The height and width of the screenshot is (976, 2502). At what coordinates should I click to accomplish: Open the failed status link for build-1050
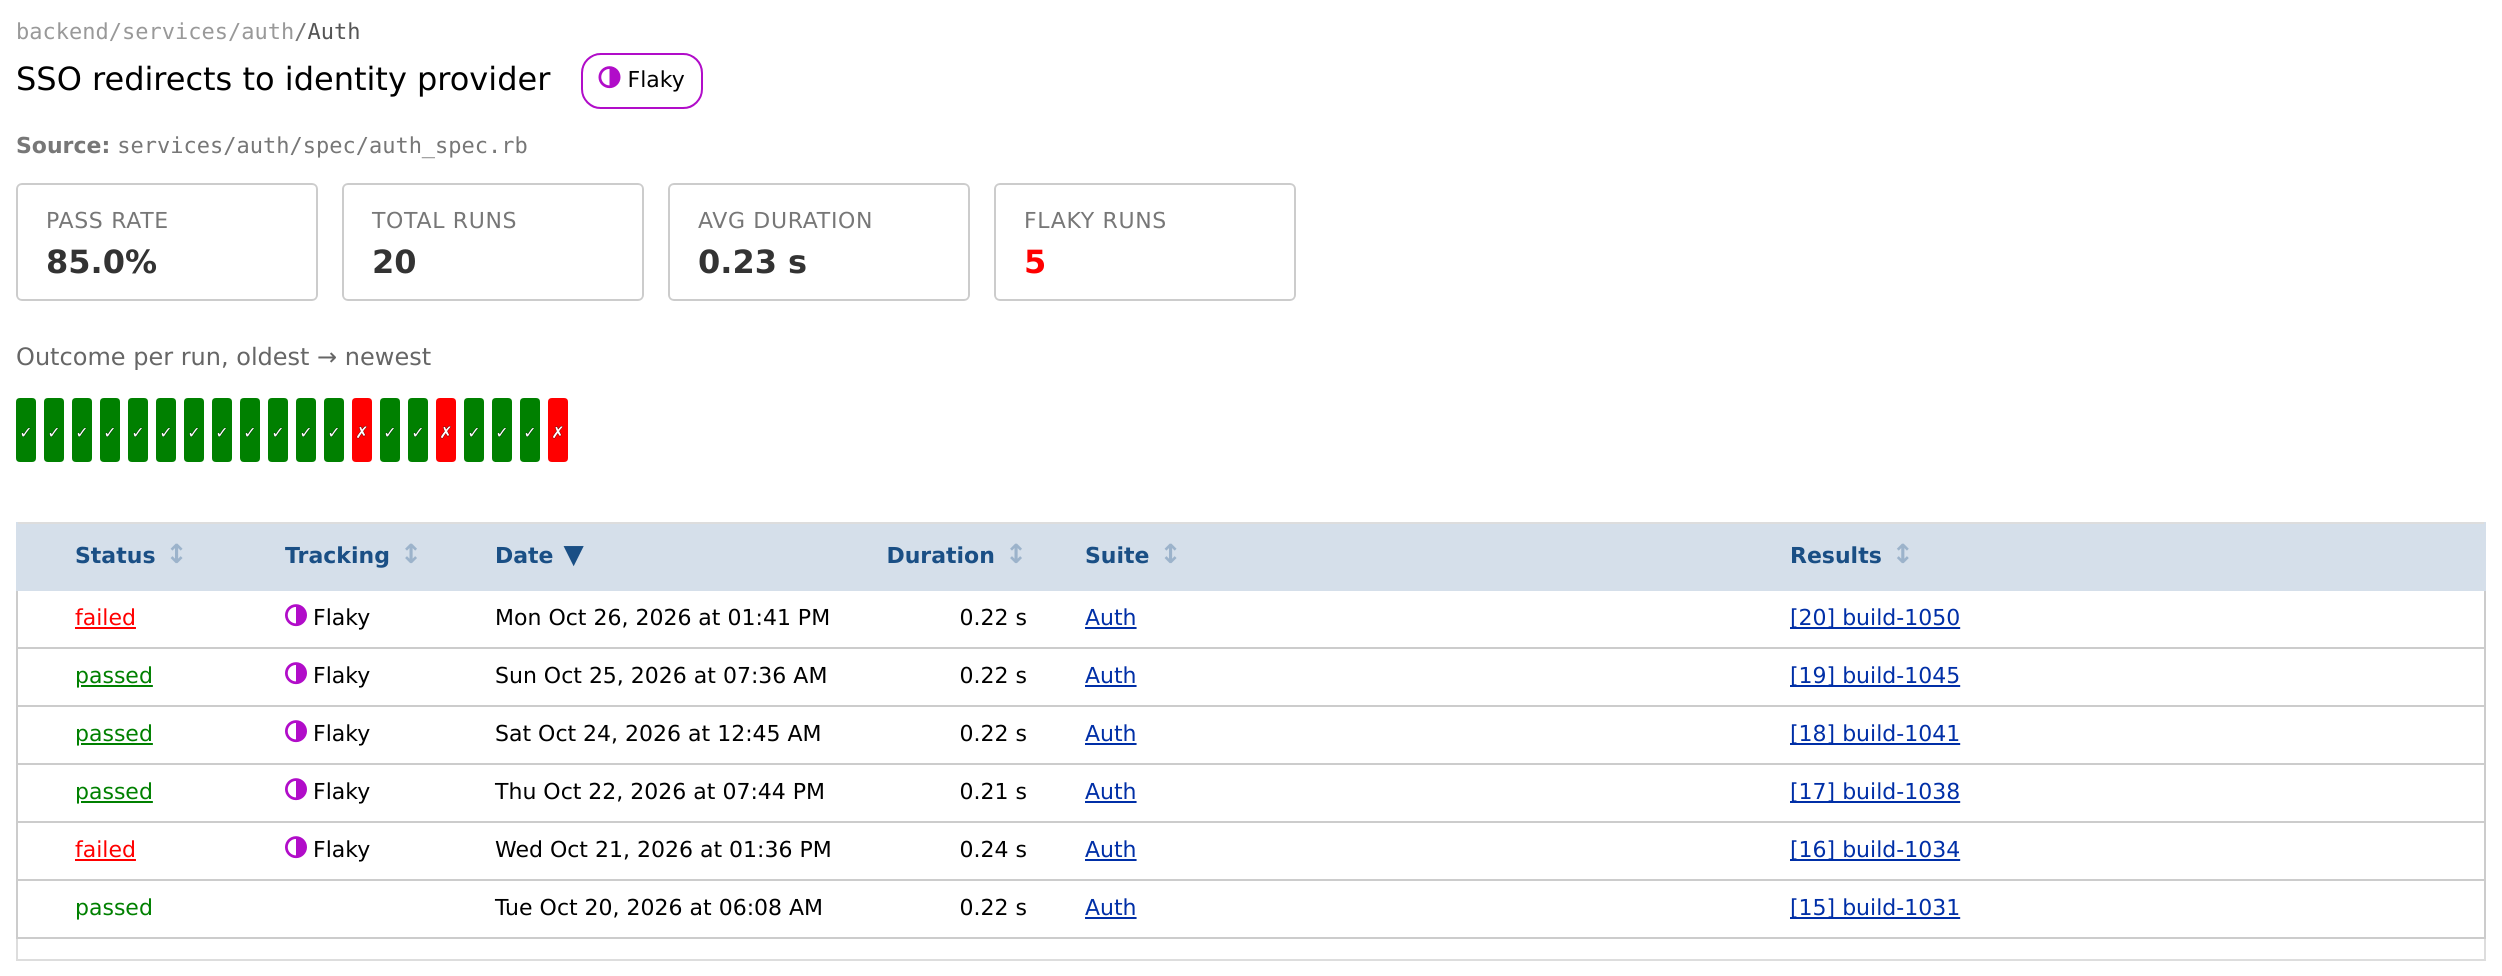coord(105,618)
